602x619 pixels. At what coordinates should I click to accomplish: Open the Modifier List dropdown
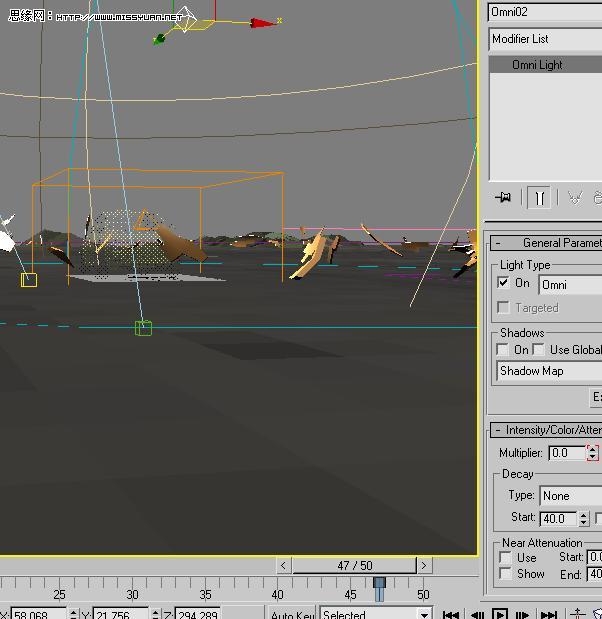click(x=545, y=39)
